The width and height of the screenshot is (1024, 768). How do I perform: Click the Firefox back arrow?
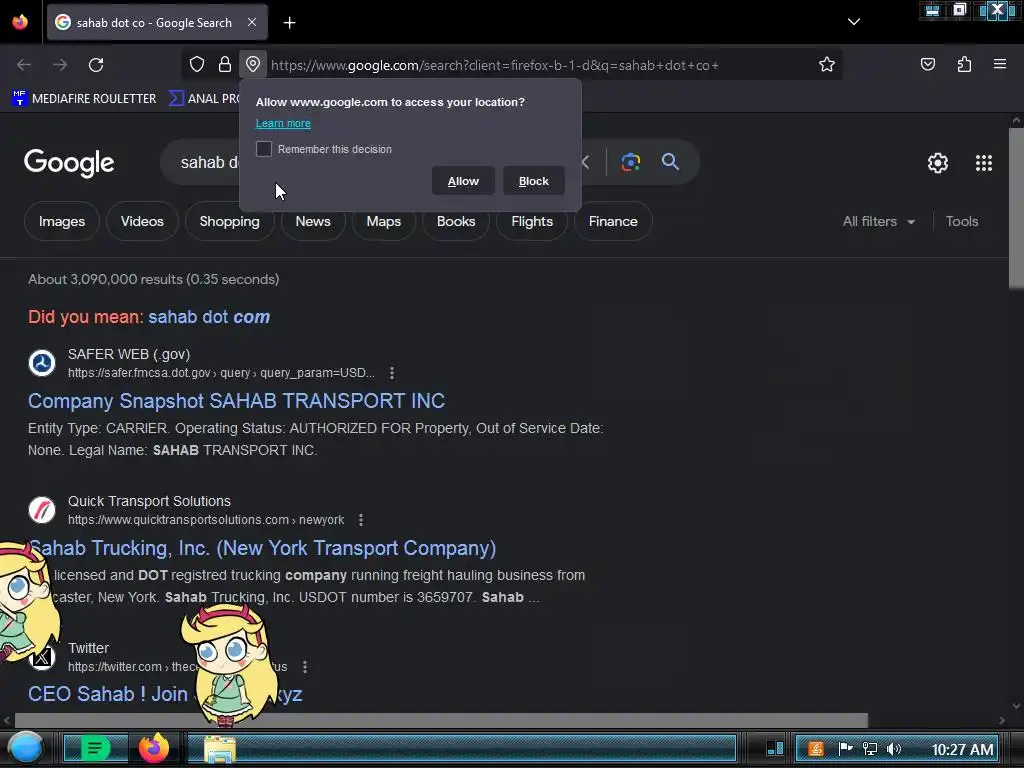tap(24, 65)
